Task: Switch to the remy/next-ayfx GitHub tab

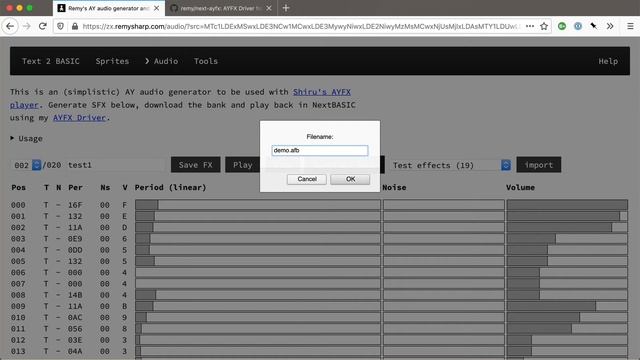Action: [x=221, y=8]
